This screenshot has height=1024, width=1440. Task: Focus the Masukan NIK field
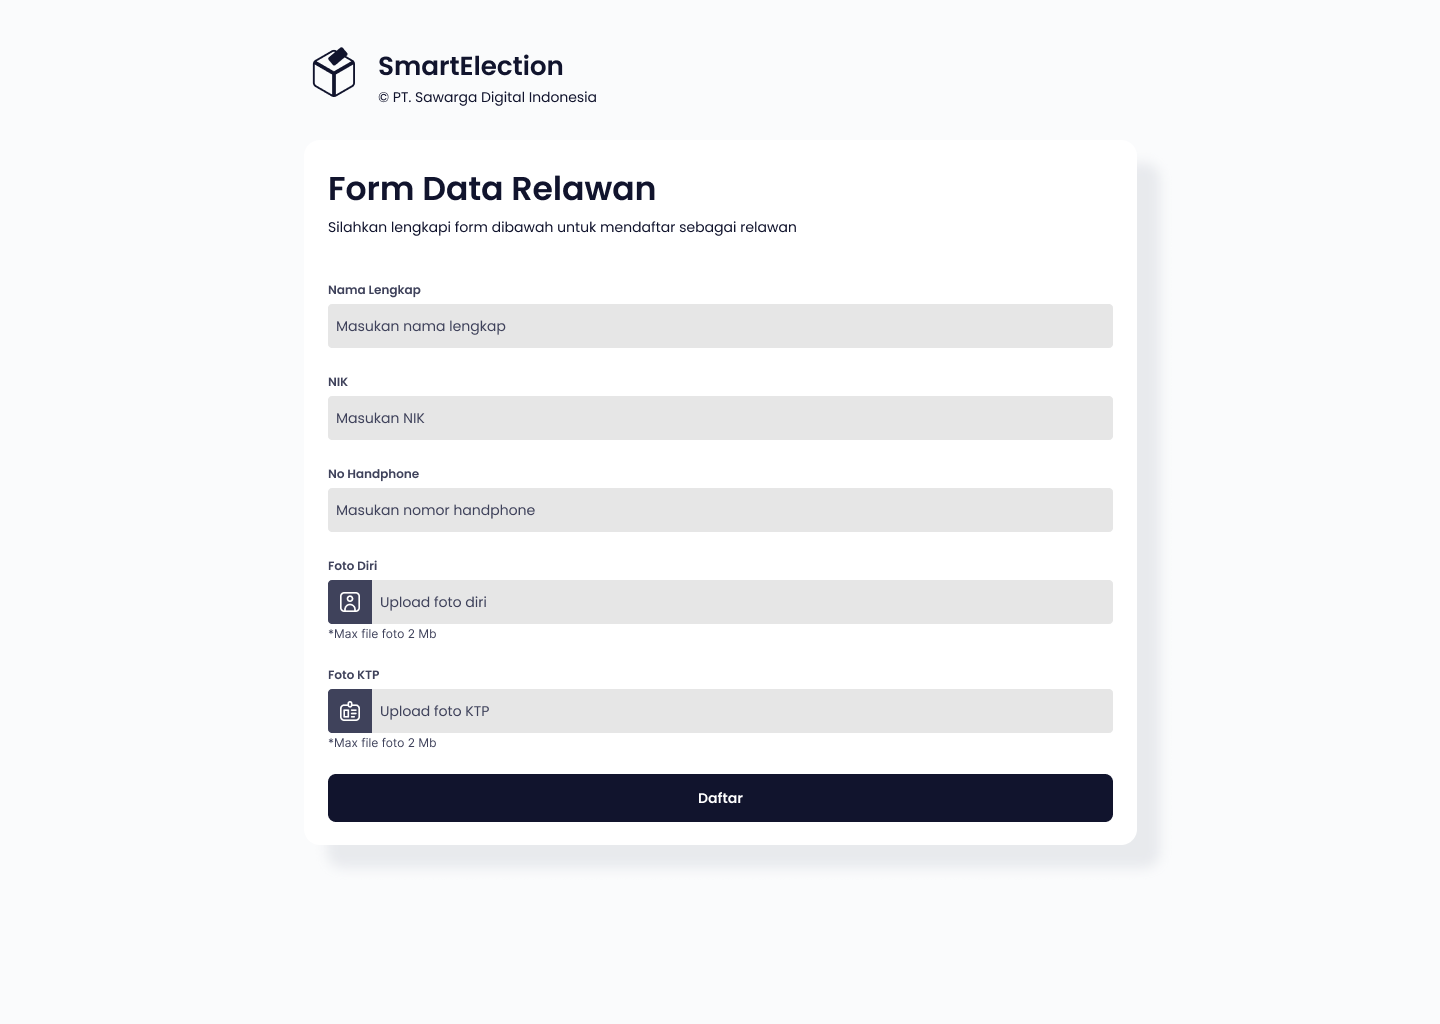pos(720,418)
